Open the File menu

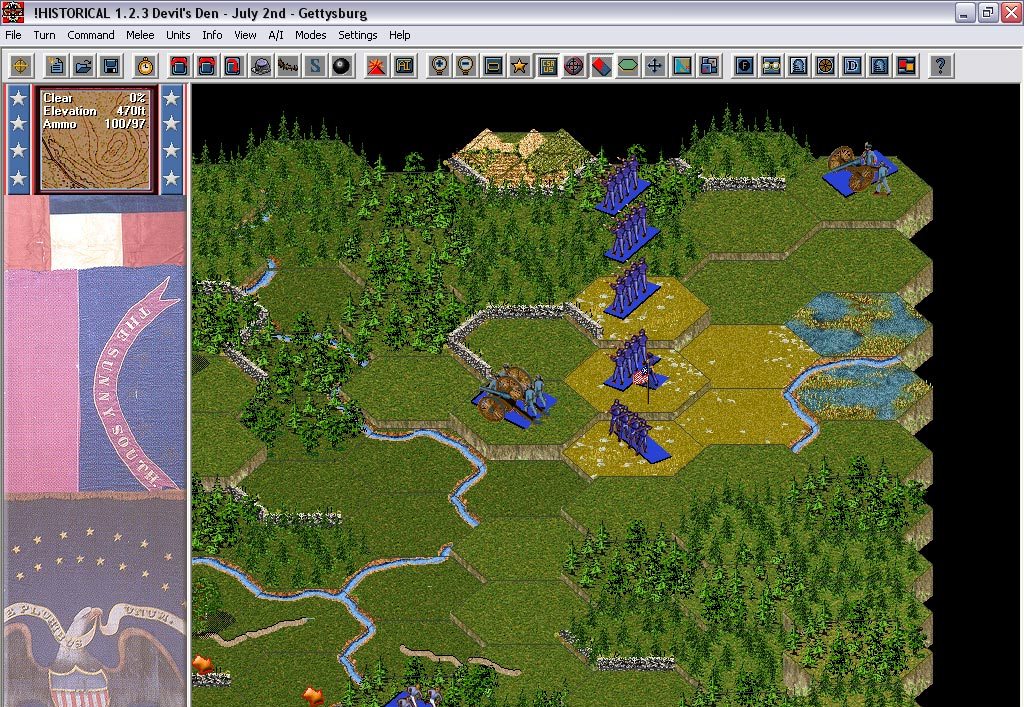coord(13,35)
